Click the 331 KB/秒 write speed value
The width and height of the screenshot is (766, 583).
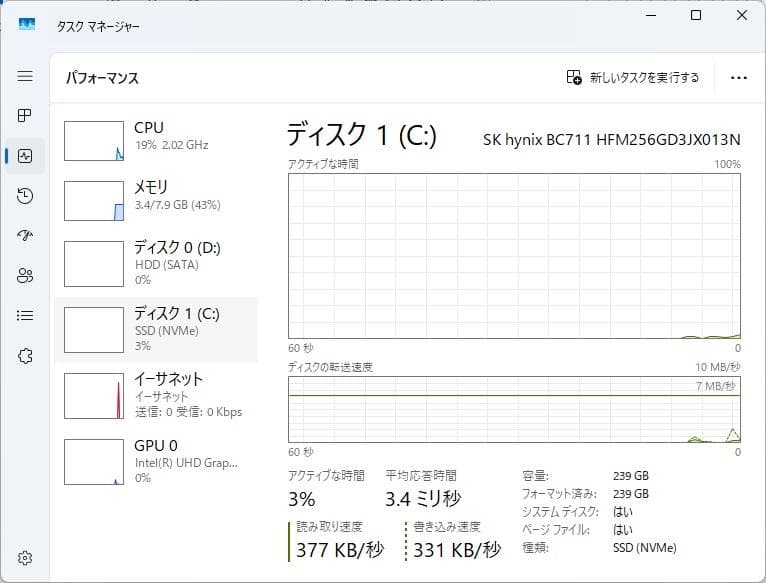(x=457, y=550)
